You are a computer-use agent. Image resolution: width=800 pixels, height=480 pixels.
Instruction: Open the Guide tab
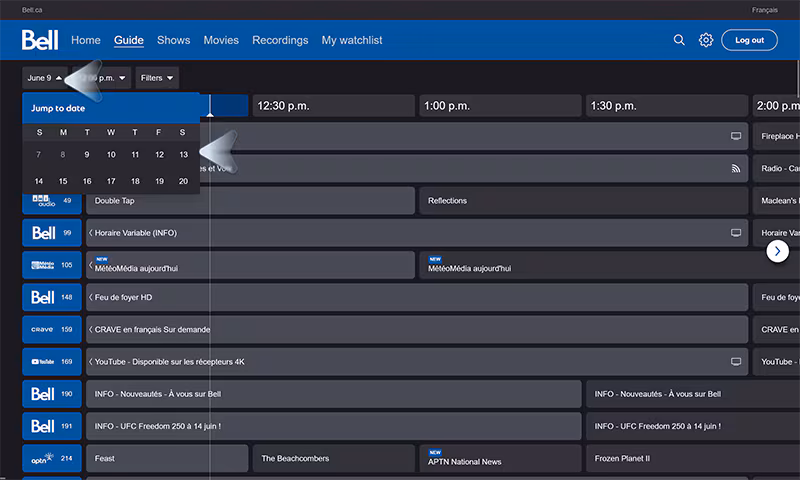(x=129, y=40)
